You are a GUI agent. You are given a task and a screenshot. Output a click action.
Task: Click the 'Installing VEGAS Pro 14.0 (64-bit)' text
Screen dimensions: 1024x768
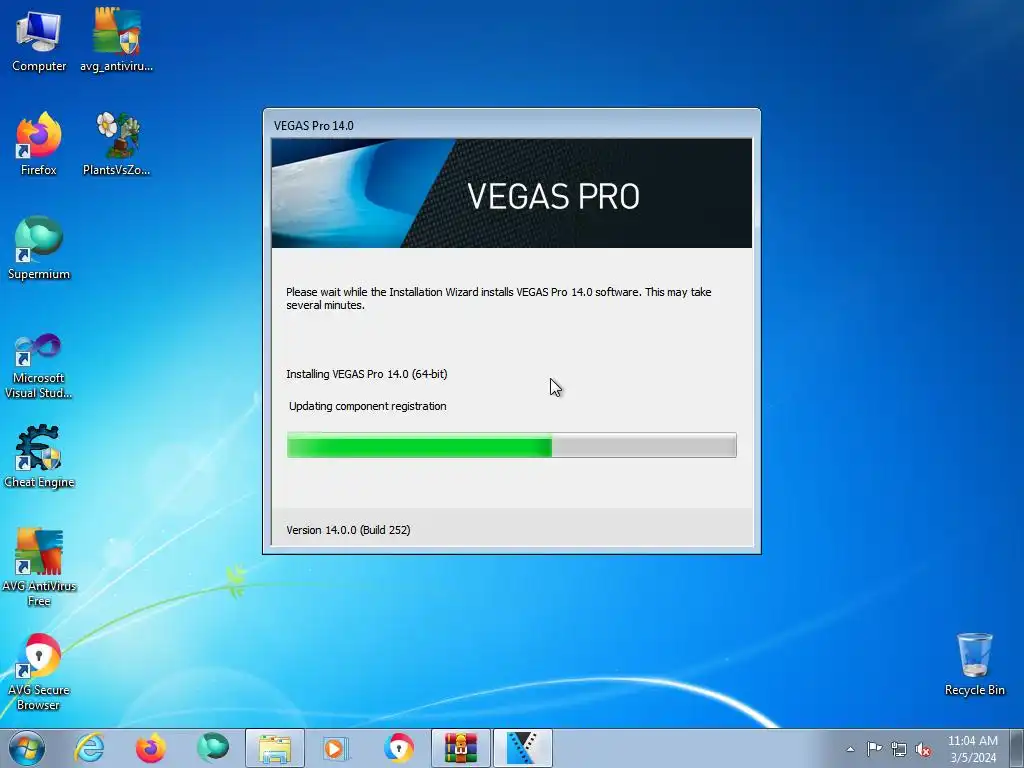(x=366, y=374)
